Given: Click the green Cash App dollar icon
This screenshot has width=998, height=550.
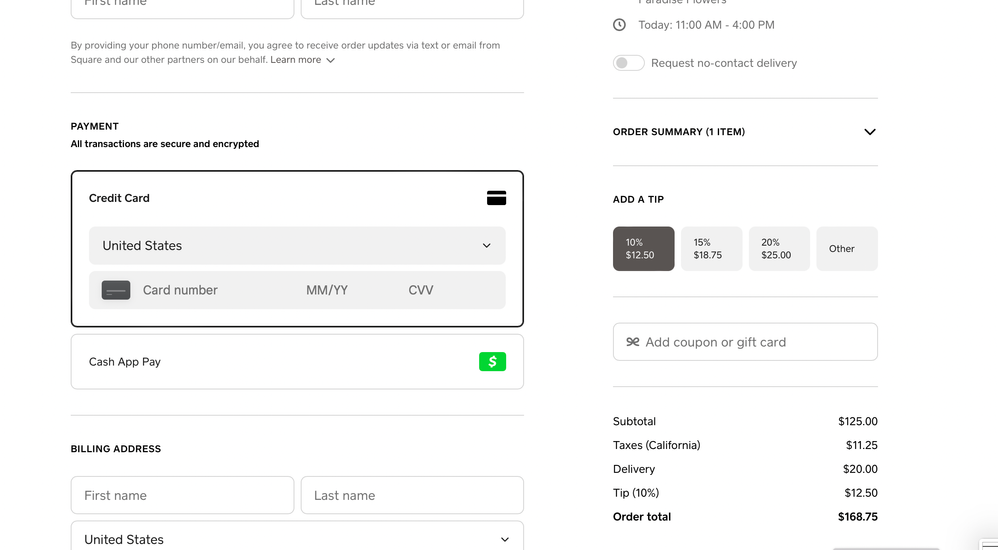Looking at the screenshot, I should (492, 362).
